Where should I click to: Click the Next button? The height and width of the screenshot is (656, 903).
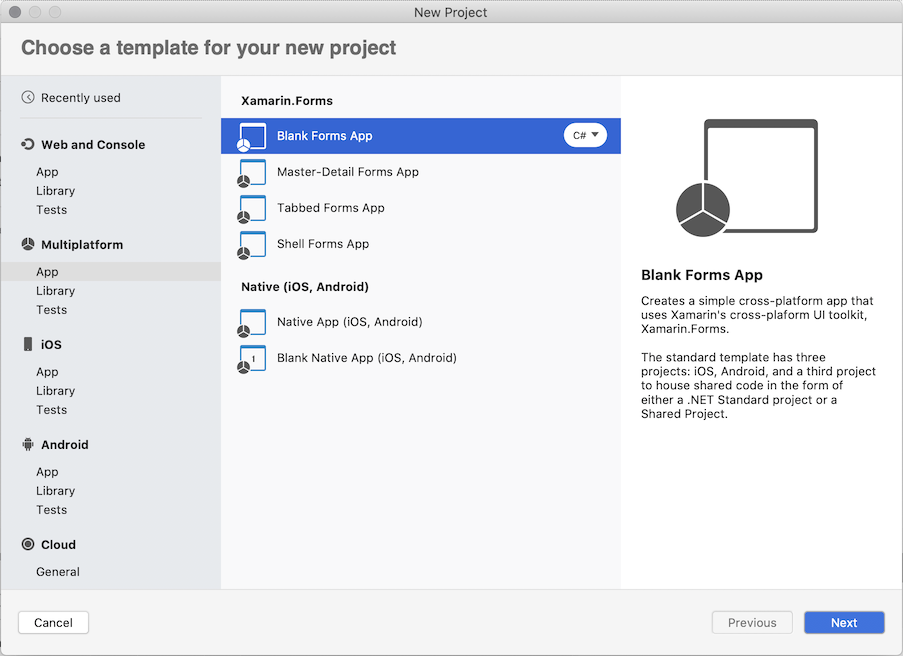(844, 623)
